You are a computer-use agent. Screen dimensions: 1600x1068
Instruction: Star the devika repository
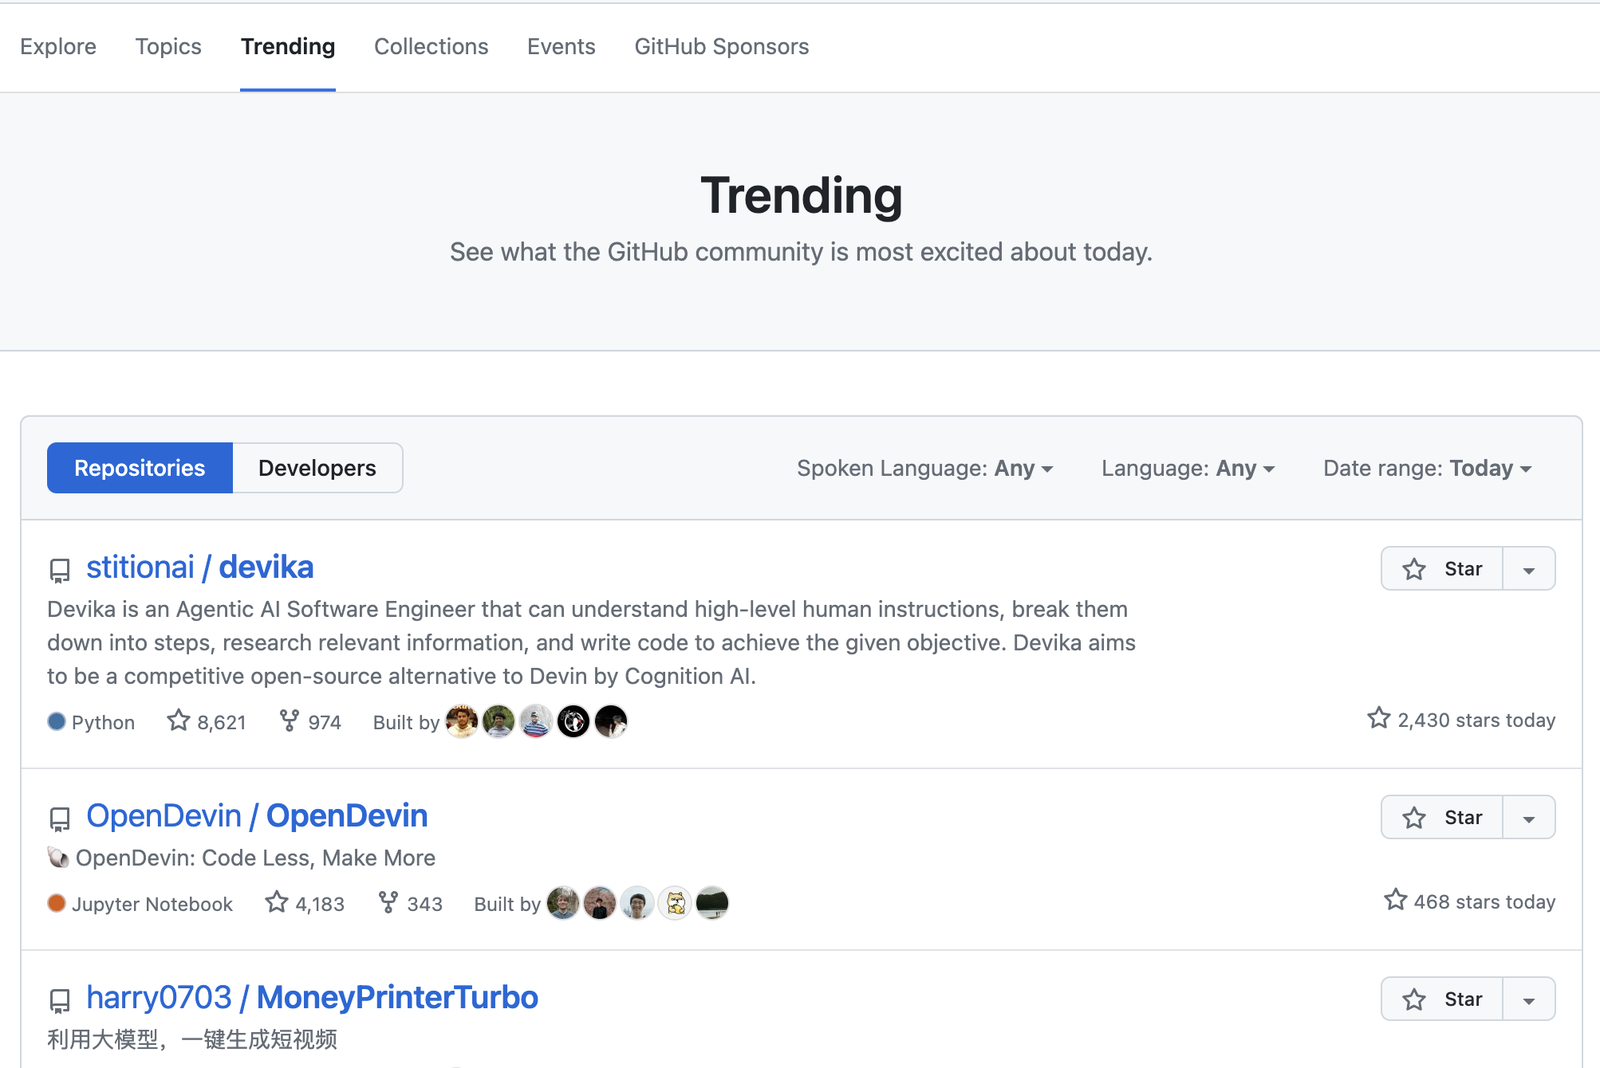click(x=1442, y=569)
